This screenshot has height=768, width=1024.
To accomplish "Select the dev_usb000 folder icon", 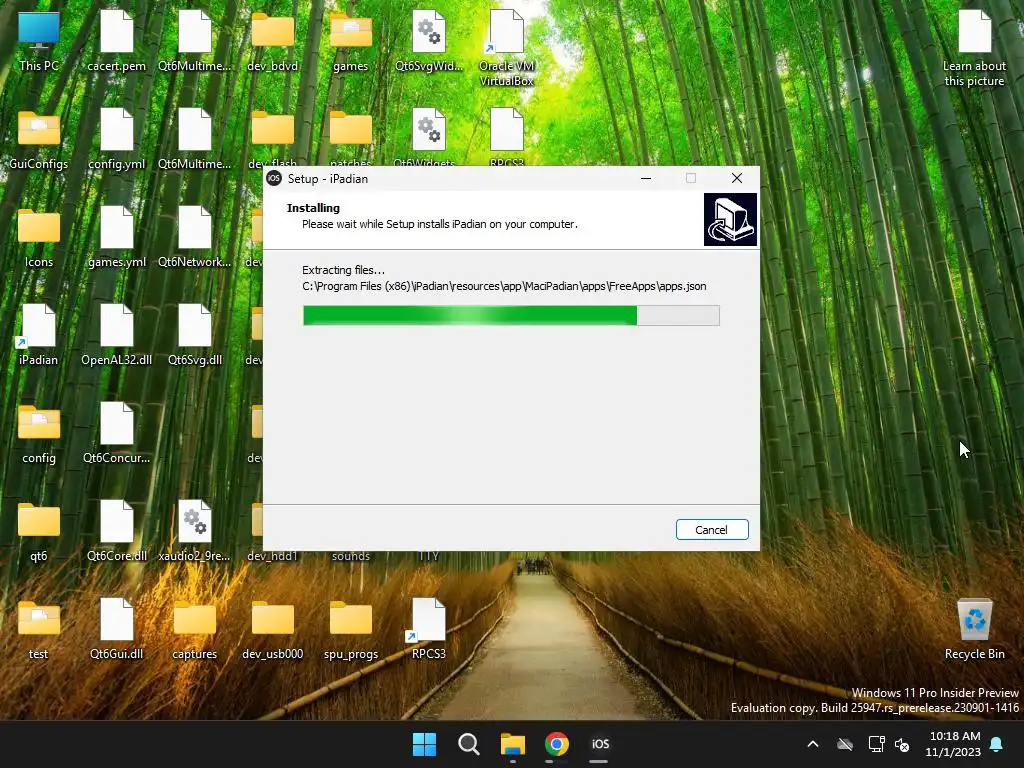I will point(273,629).
